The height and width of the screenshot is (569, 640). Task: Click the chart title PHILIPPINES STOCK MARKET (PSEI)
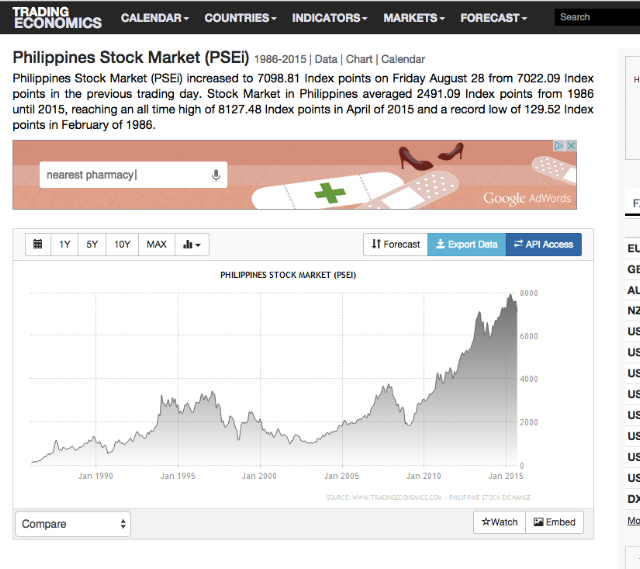coord(288,275)
